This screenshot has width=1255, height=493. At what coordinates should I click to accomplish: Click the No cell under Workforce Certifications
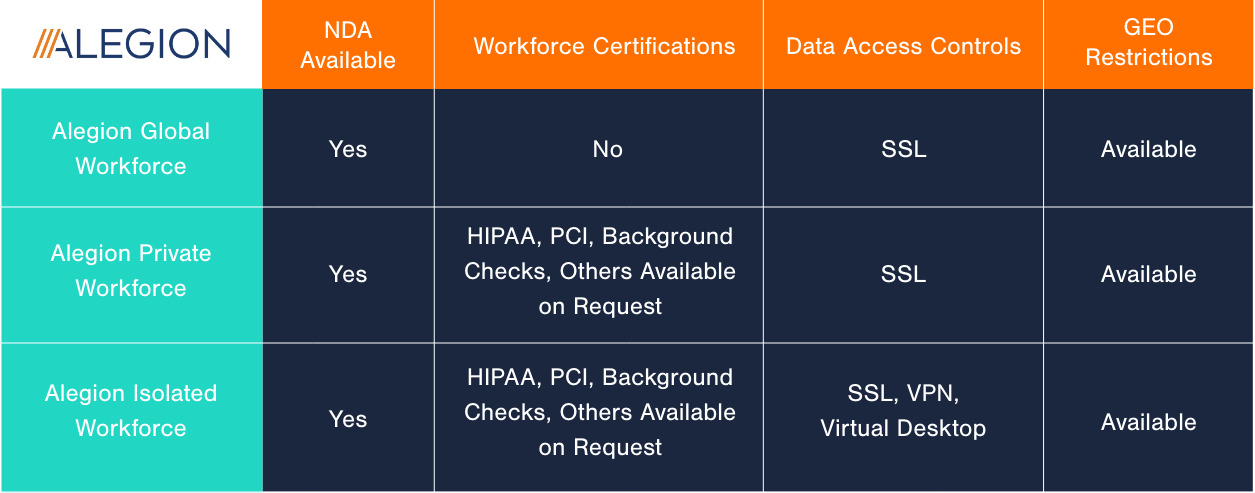point(607,149)
